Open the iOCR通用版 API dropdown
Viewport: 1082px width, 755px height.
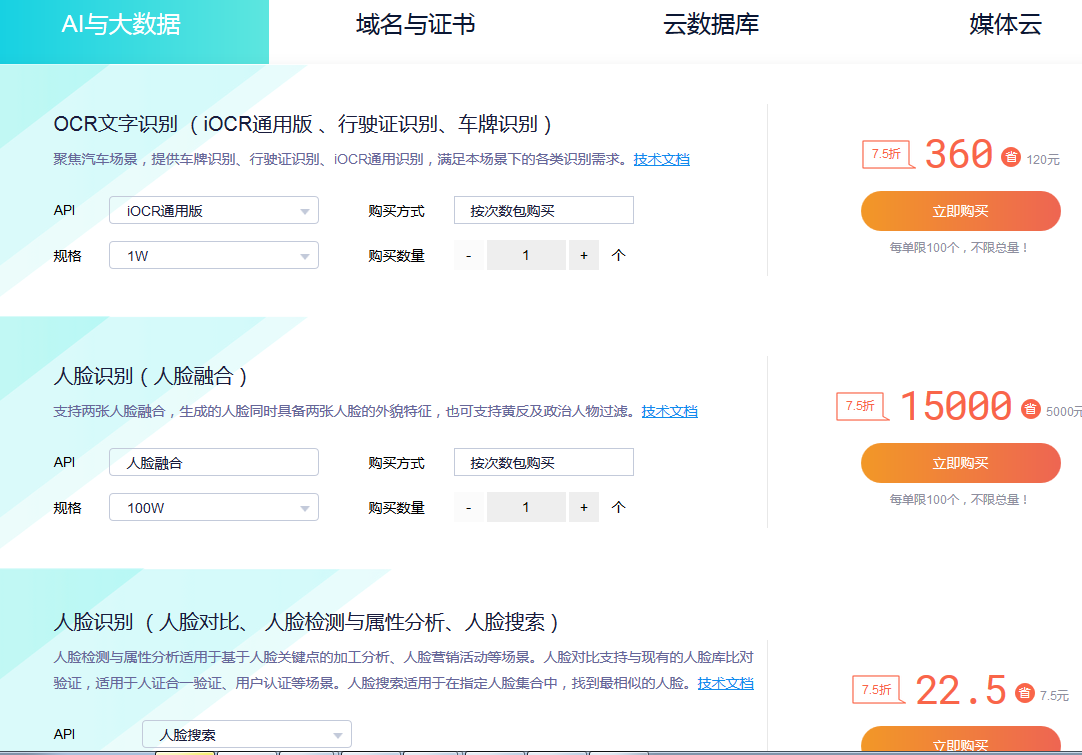click(213, 211)
